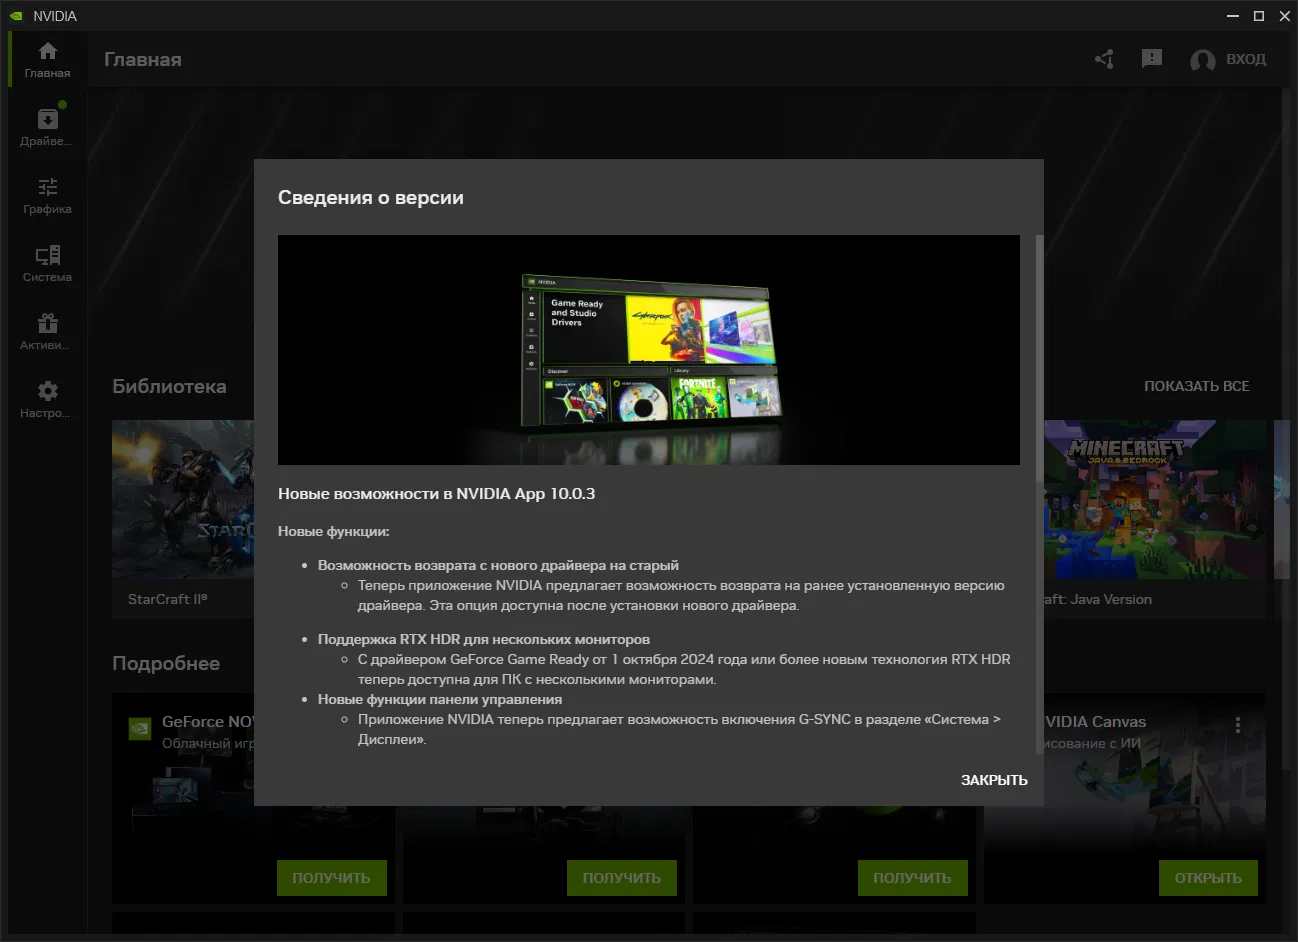This screenshot has width=1298, height=942.
Task: Go to the Графика sidebar section
Action: 47,195
